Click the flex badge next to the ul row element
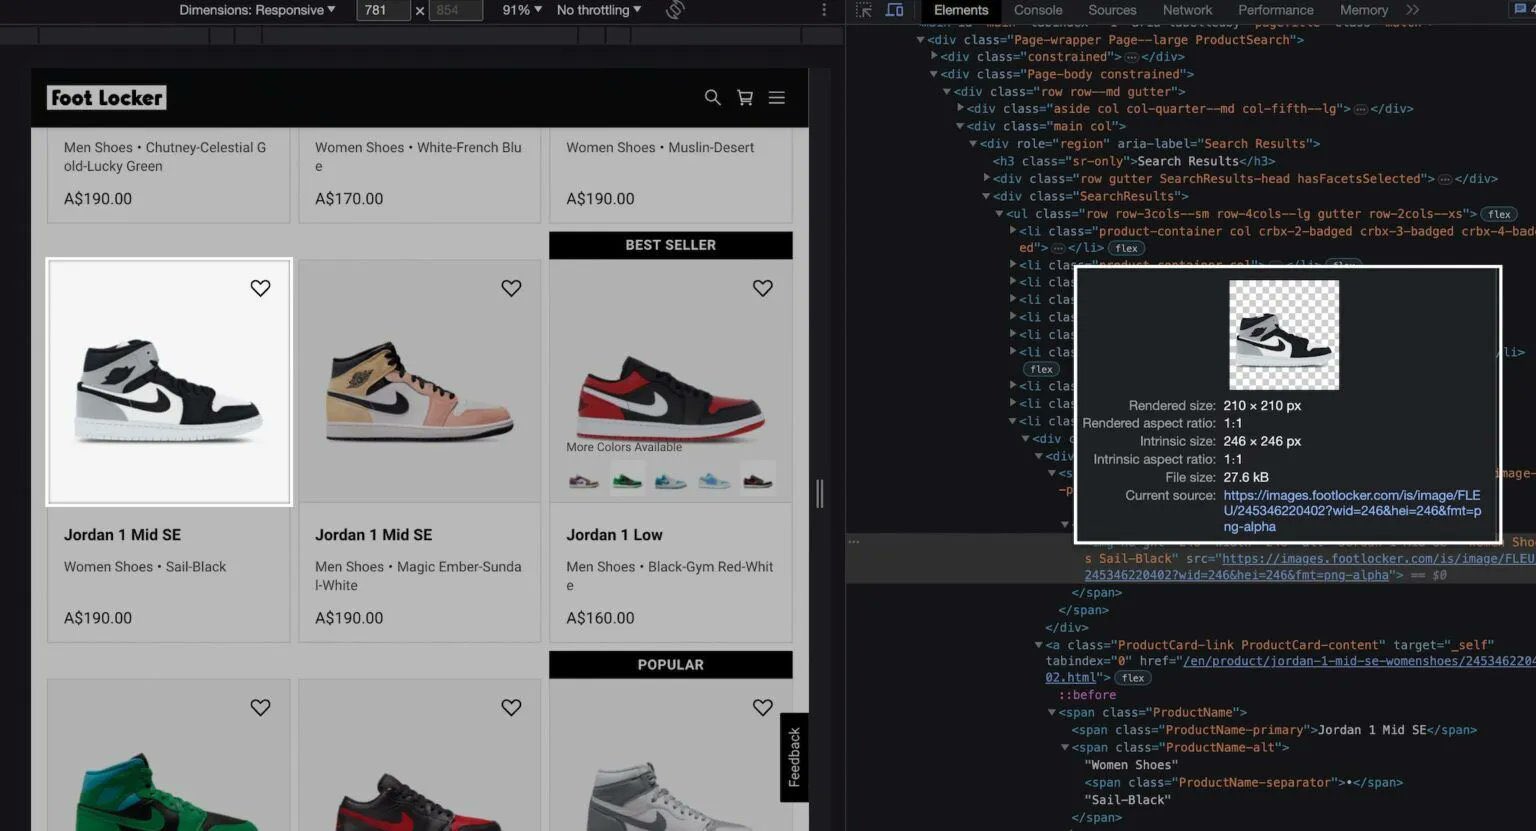This screenshot has width=1536, height=831. point(1499,214)
